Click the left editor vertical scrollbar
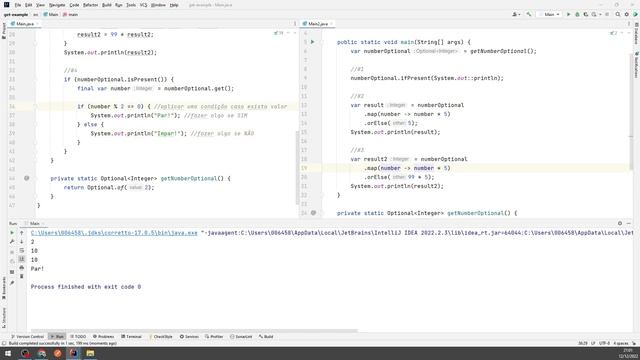Viewport: 640px width, 360px height. click(297, 167)
